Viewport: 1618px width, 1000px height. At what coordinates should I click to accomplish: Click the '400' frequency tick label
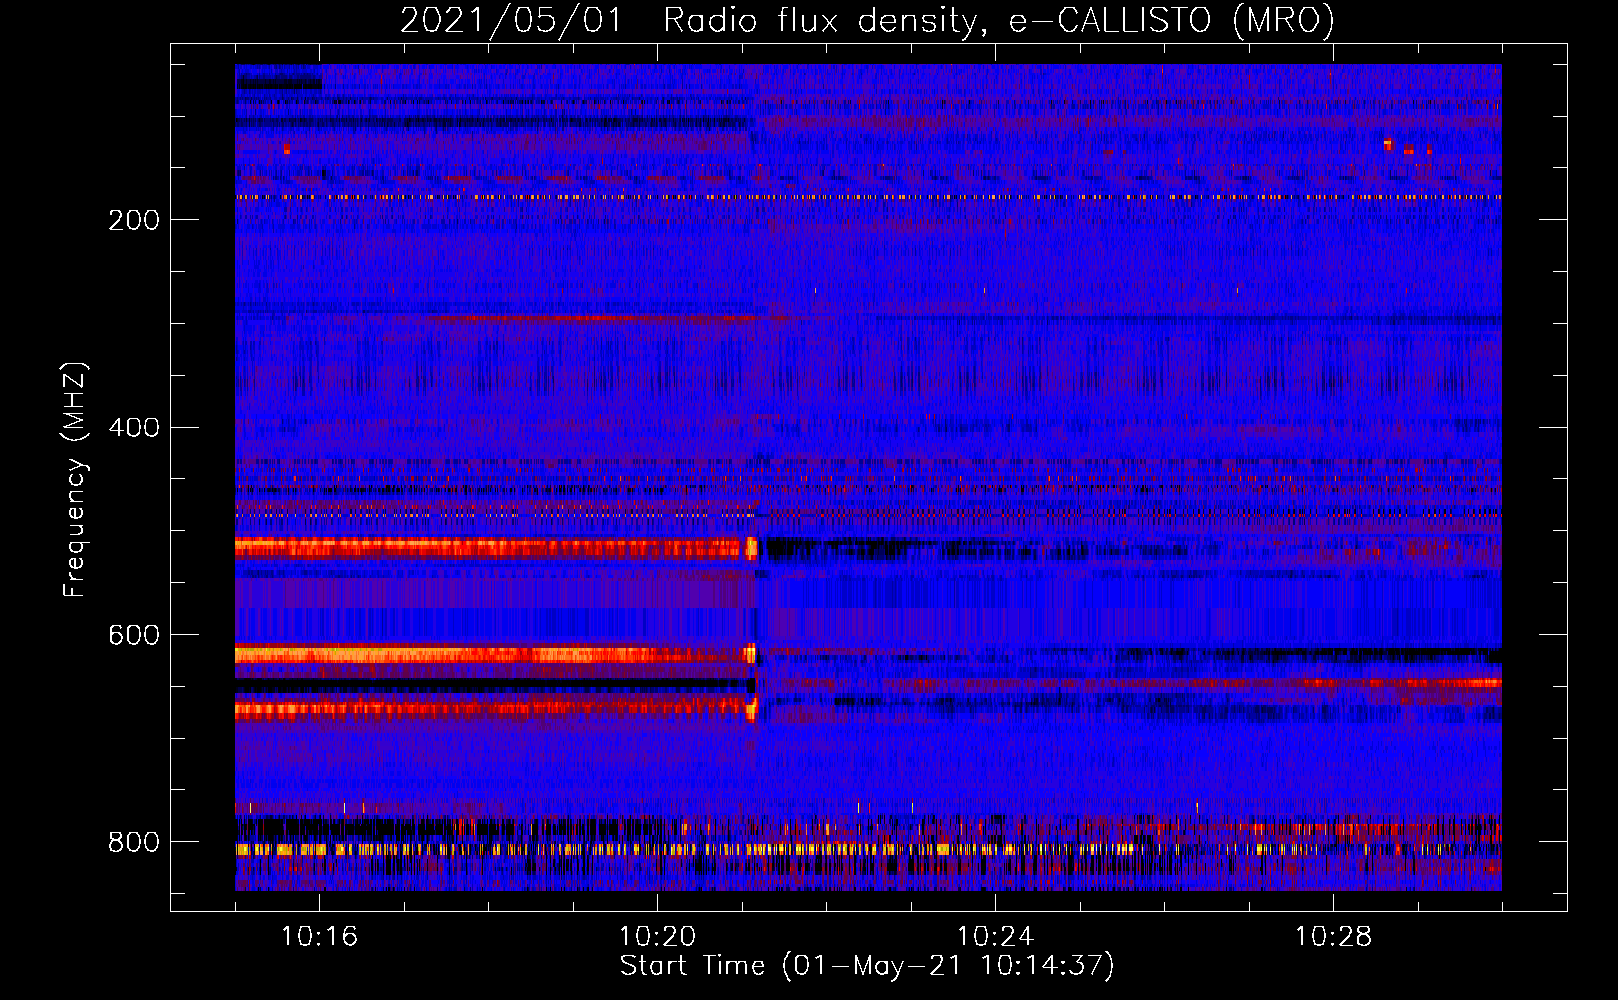pyautogui.click(x=134, y=428)
